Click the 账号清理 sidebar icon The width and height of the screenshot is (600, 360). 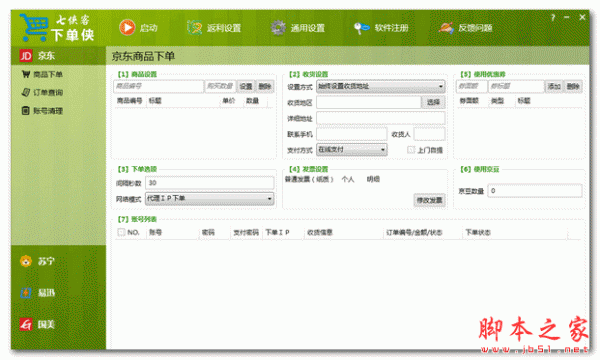click(26, 111)
